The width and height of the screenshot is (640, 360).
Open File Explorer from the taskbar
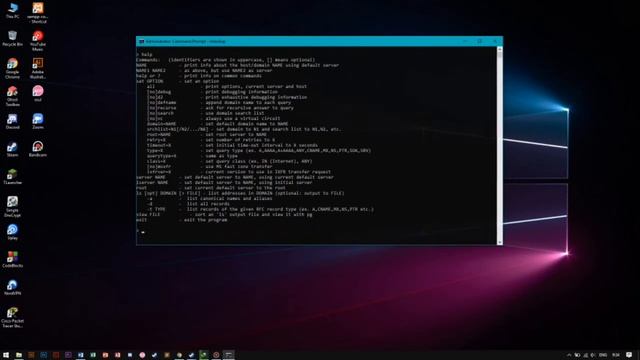tap(19, 355)
